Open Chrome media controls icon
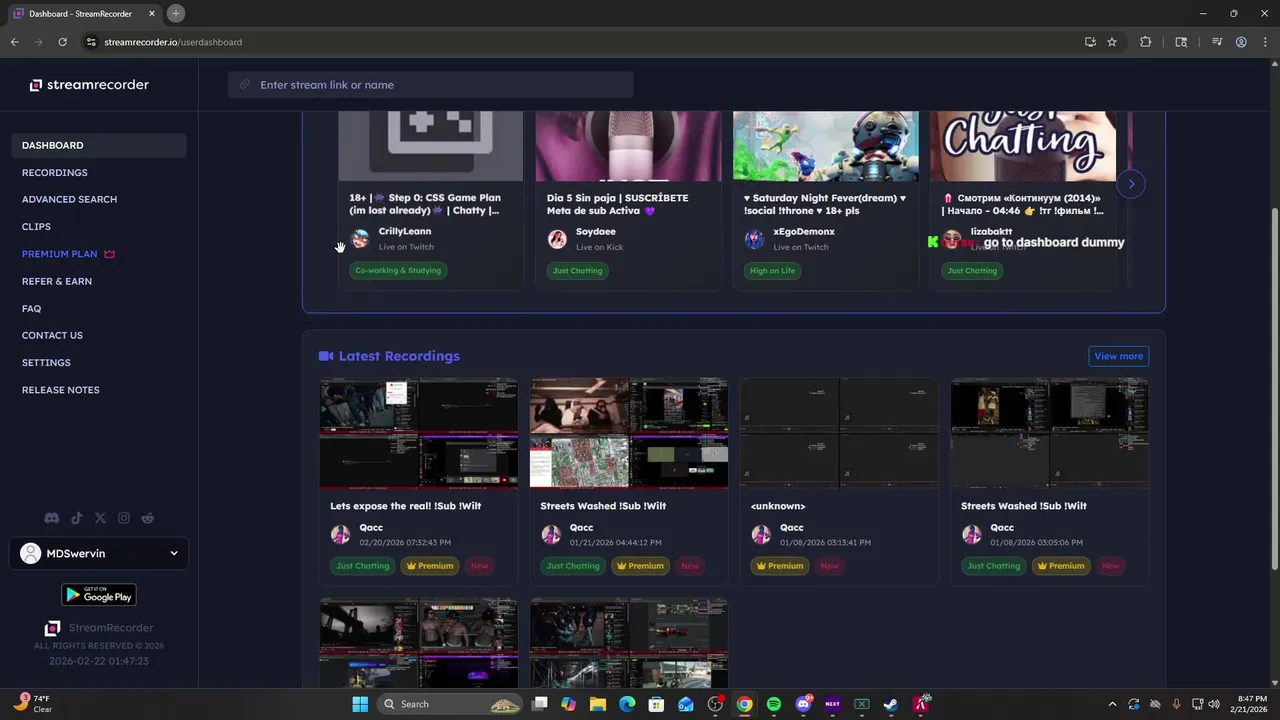Screen dimensions: 1280x720 point(1217,42)
